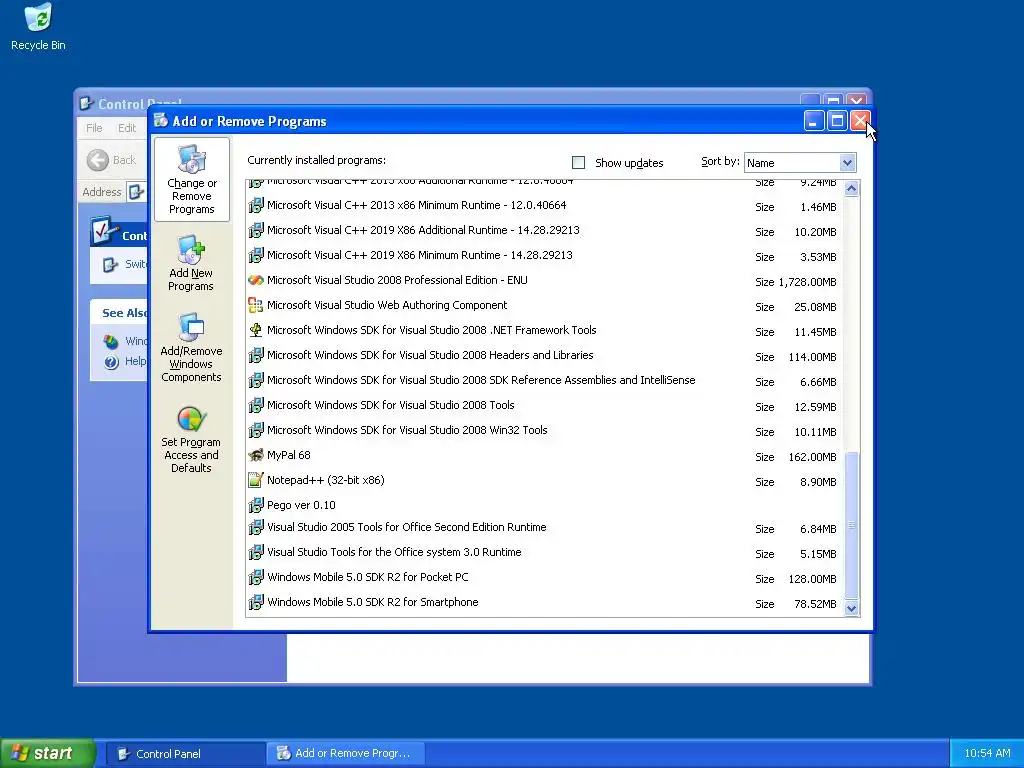The width and height of the screenshot is (1024, 768).
Task: Open the File menu in Control Panel
Action: (94, 128)
